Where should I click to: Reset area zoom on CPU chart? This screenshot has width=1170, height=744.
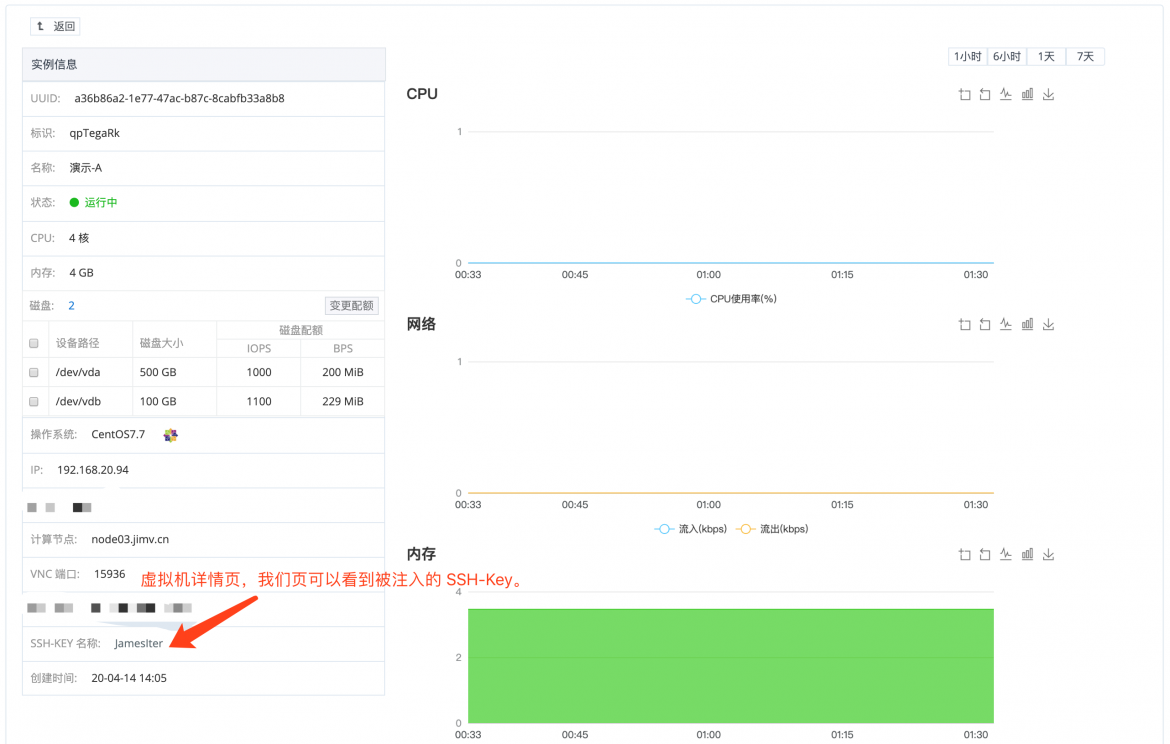pyautogui.click(x=985, y=94)
